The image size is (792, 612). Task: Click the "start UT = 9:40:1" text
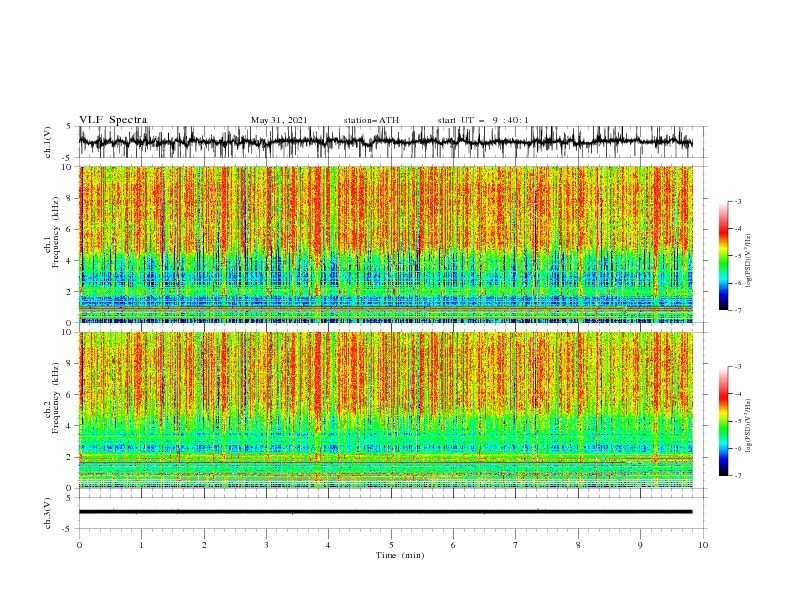tap(483, 120)
